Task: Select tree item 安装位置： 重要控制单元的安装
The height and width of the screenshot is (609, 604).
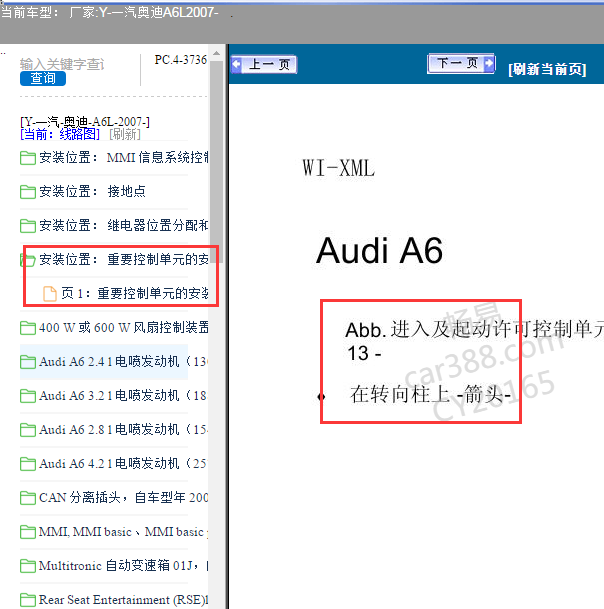Action: [124, 259]
